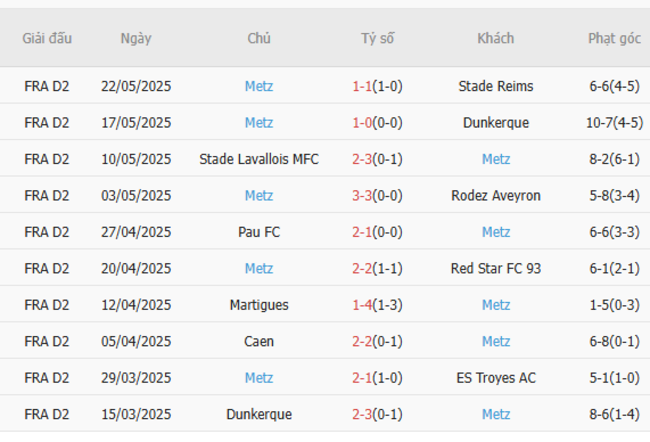
Task: Open the 1-4 score of Martigues match
Action: point(362,304)
